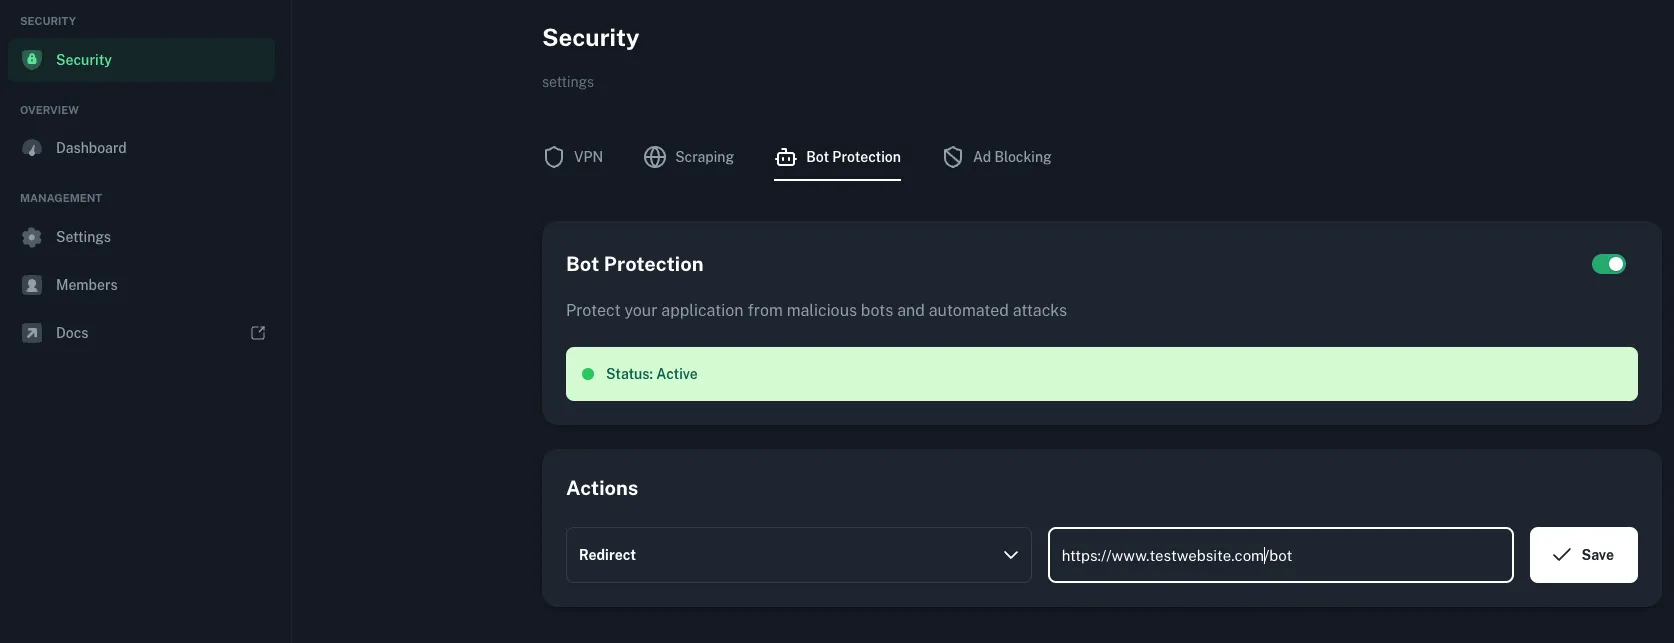Screen dimensions: 1674x643
Task: Click the chevron on the Redirect selector
Action: pyautogui.click(x=1011, y=555)
